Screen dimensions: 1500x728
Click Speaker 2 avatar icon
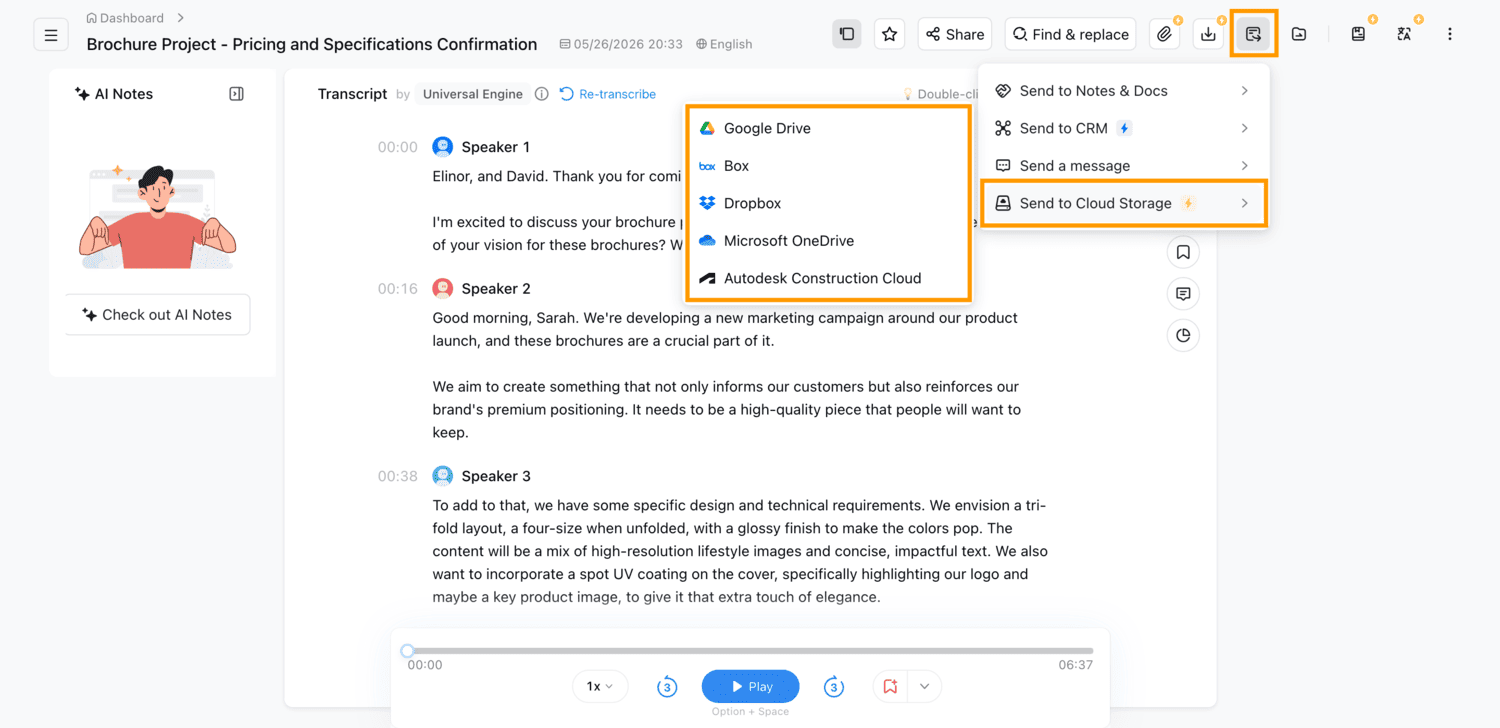click(x=443, y=289)
